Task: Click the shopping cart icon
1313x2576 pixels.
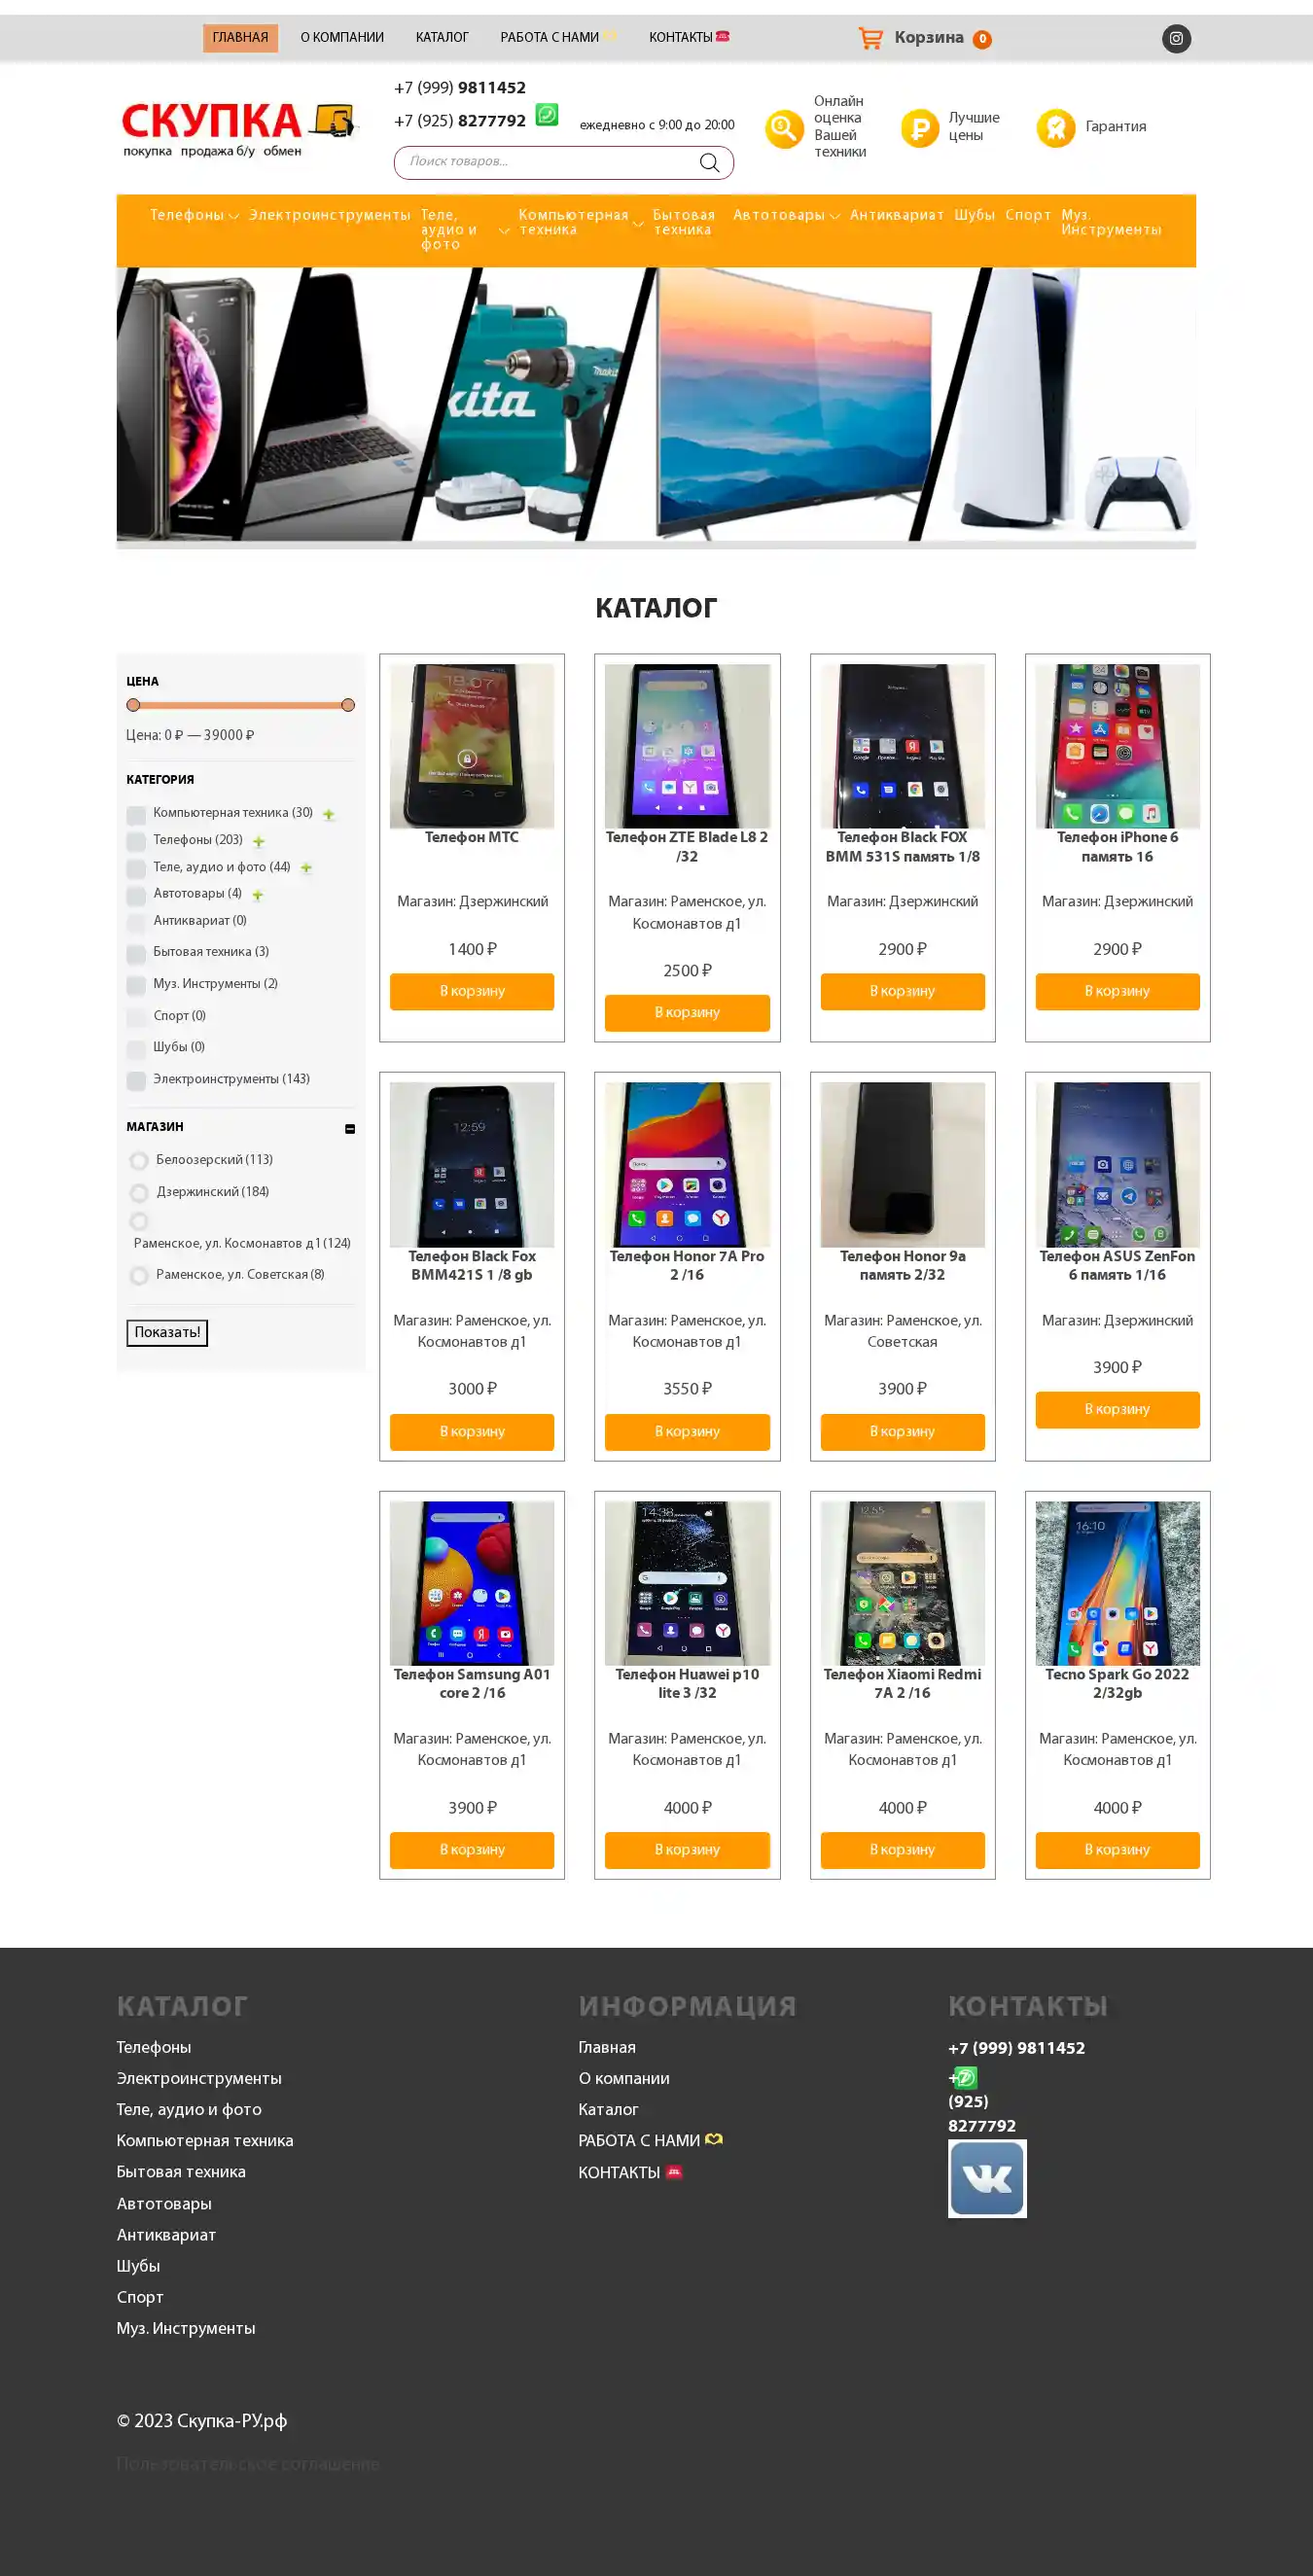Action: tap(870, 39)
